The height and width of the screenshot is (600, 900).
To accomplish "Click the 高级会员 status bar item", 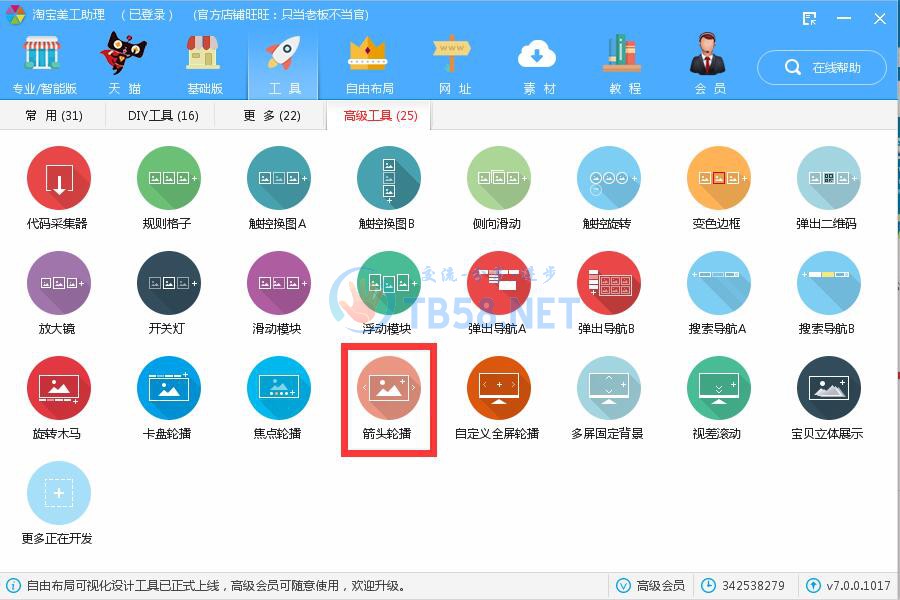I will pos(651,585).
